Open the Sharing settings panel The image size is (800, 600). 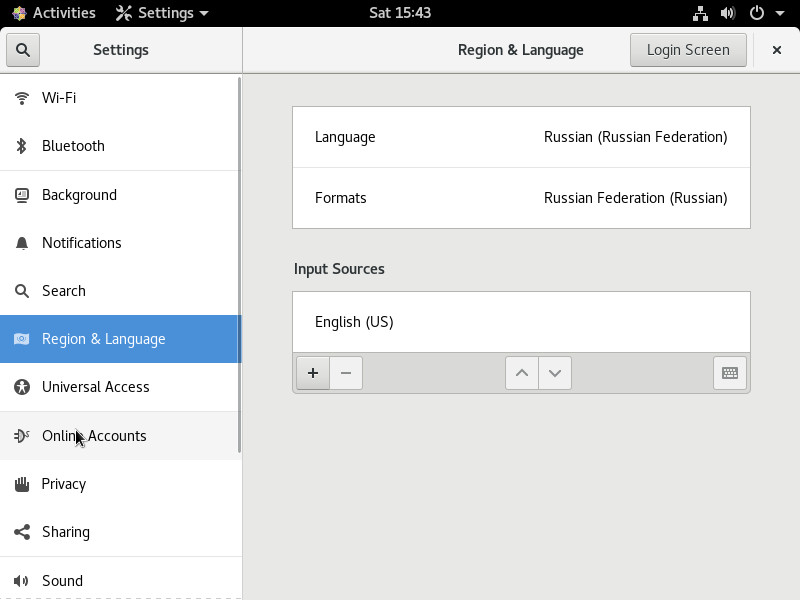coord(120,532)
